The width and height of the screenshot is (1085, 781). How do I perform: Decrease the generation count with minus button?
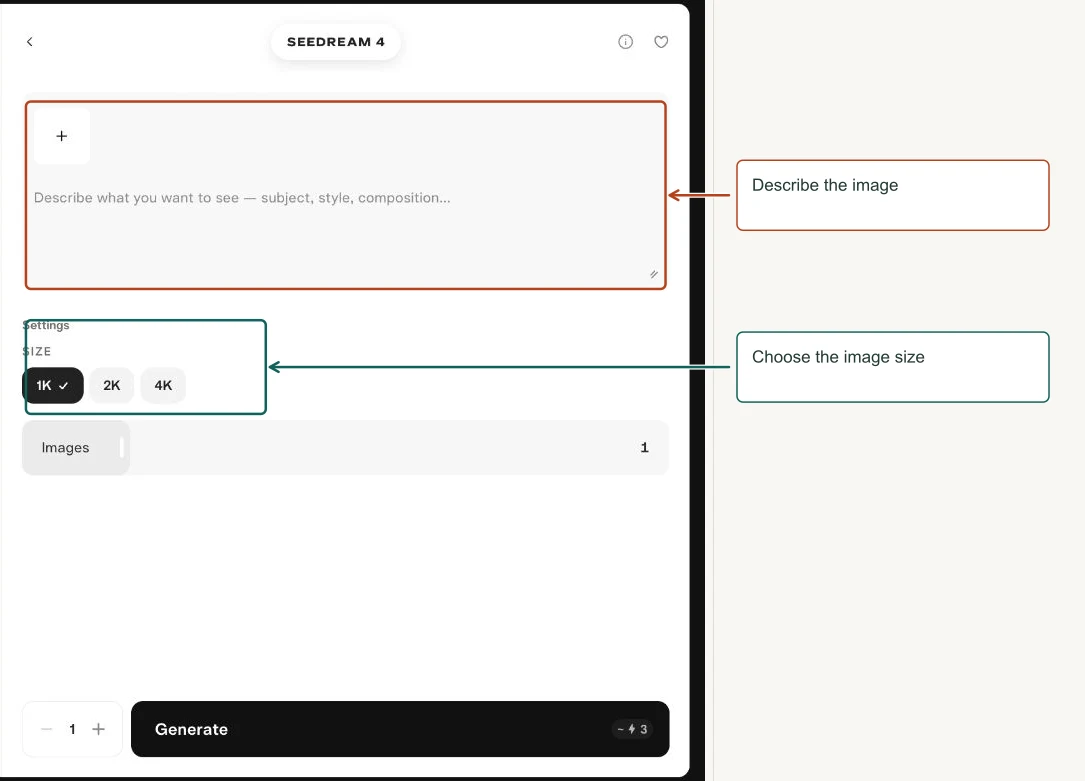pyautogui.click(x=46, y=729)
